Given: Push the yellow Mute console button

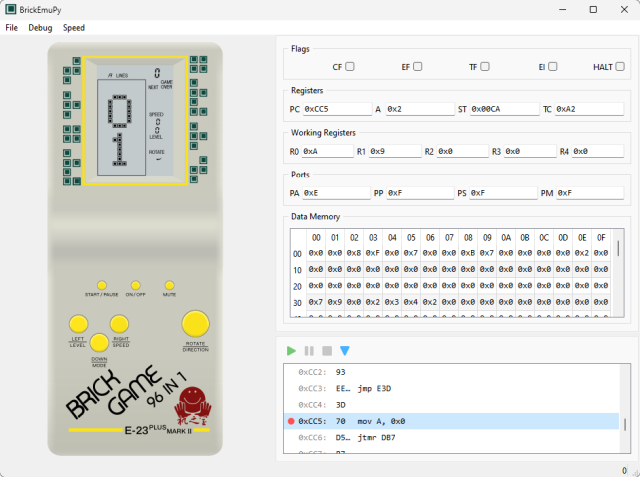Looking at the screenshot, I should [169, 285].
